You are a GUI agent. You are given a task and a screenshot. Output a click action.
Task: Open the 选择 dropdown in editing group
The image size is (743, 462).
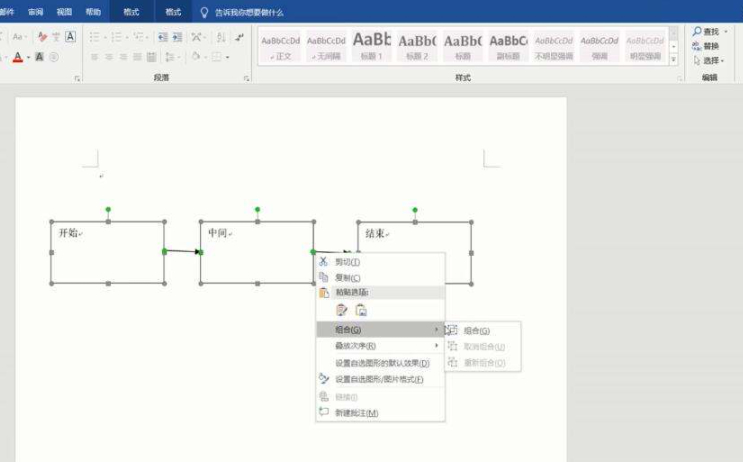pos(708,61)
